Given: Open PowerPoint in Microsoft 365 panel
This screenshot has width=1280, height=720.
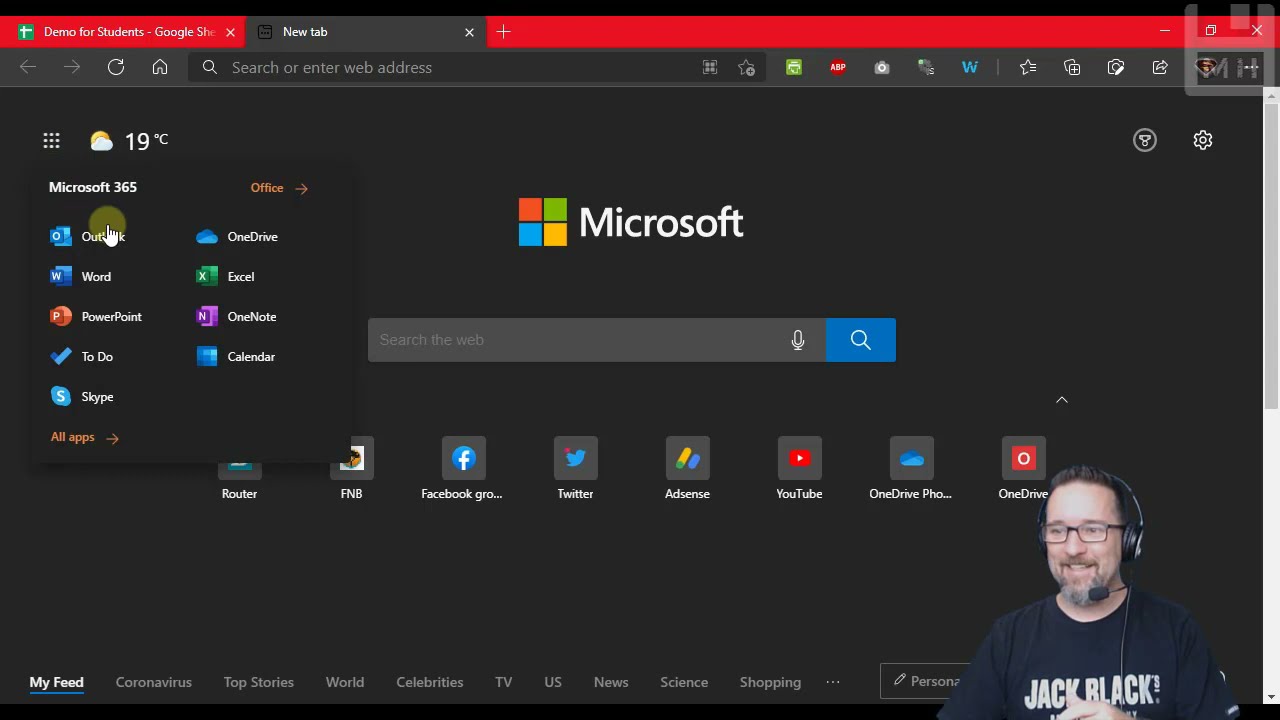Looking at the screenshot, I should 96,317.
